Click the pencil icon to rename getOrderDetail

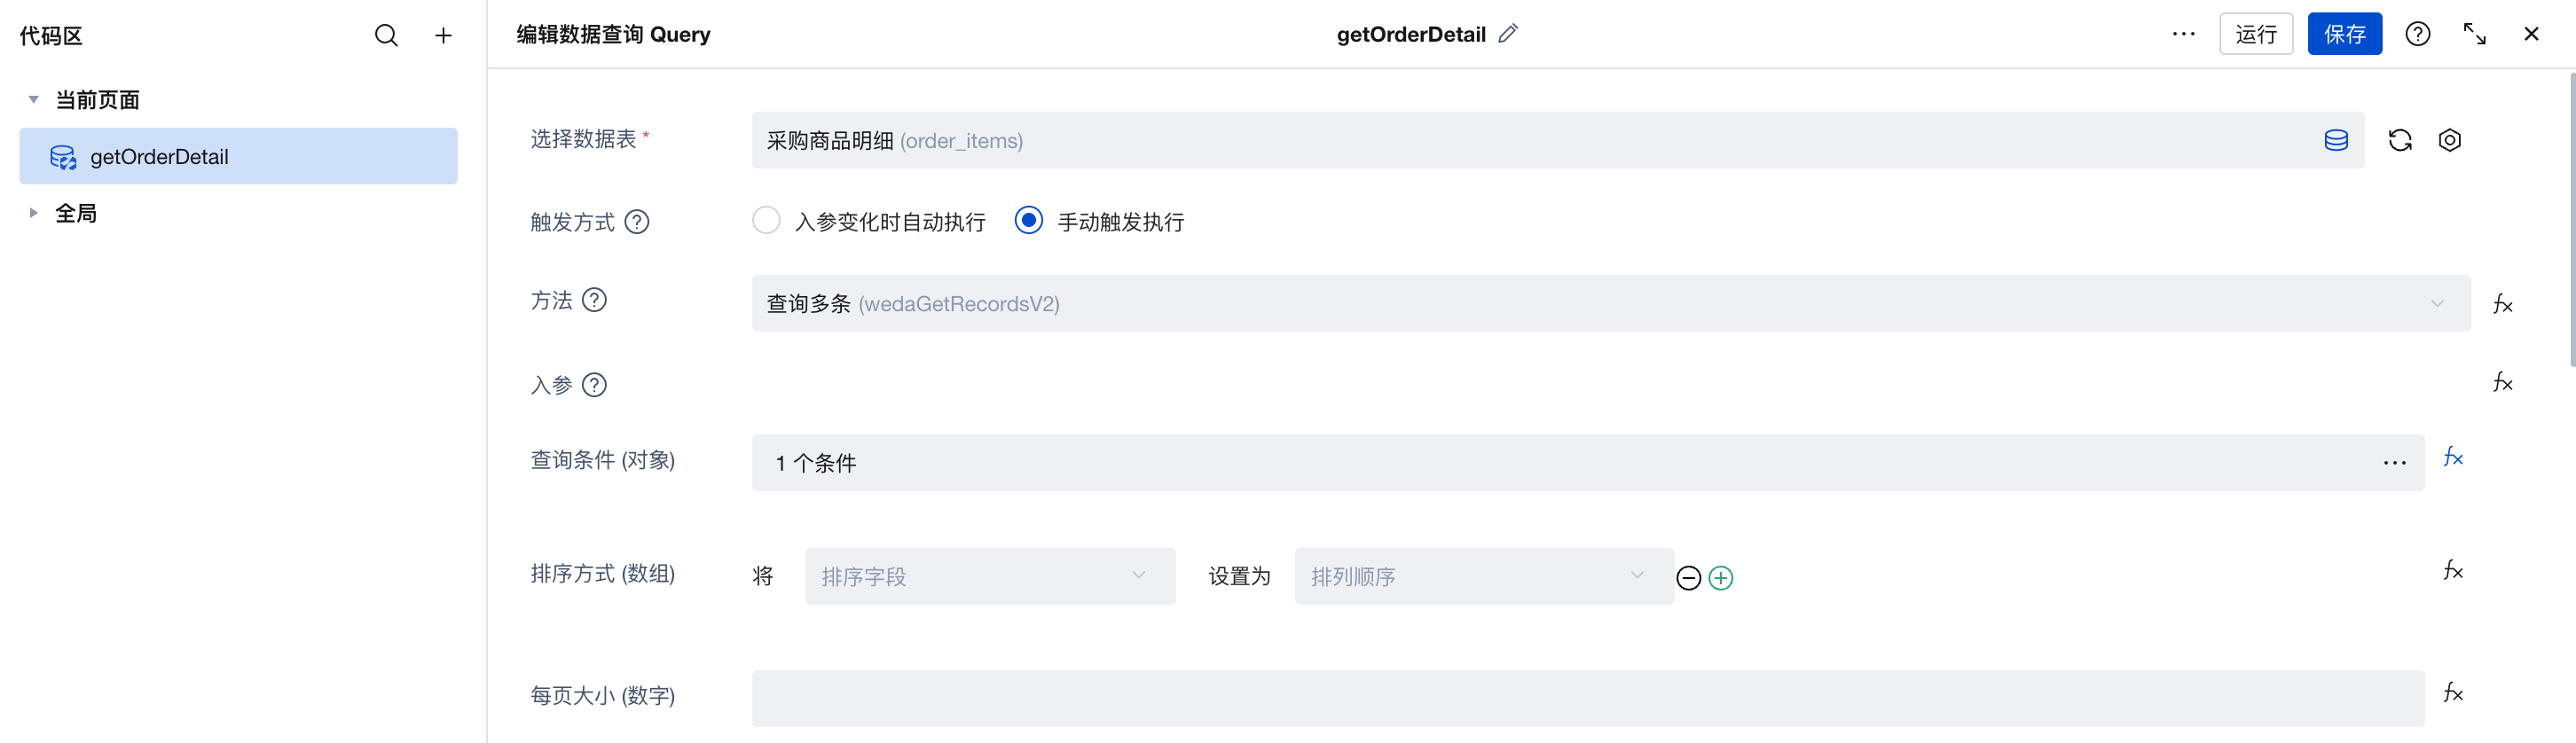pyautogui.click(x=1508, y=34)
